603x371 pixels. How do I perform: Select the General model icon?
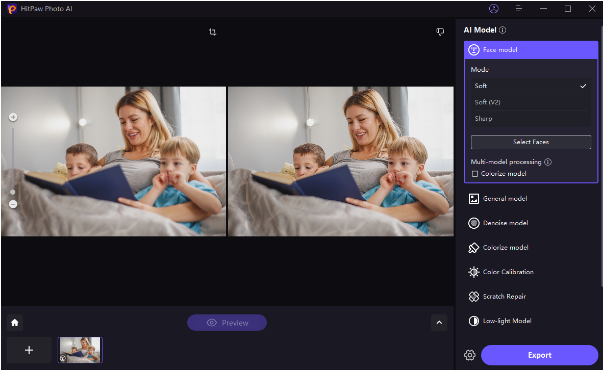click(474, 199)
